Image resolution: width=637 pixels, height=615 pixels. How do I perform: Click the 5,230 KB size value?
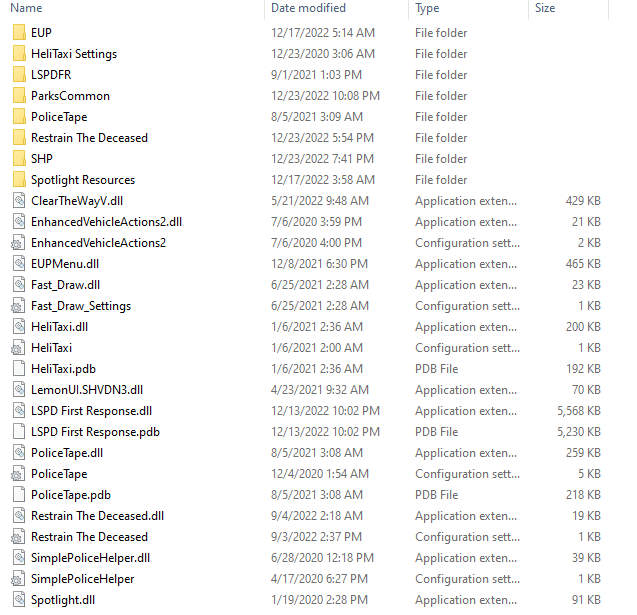pos(578,432)
